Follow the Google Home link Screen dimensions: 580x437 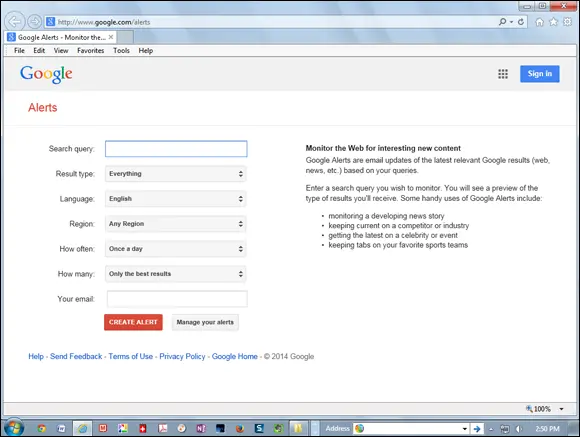[x=235, y=356]
